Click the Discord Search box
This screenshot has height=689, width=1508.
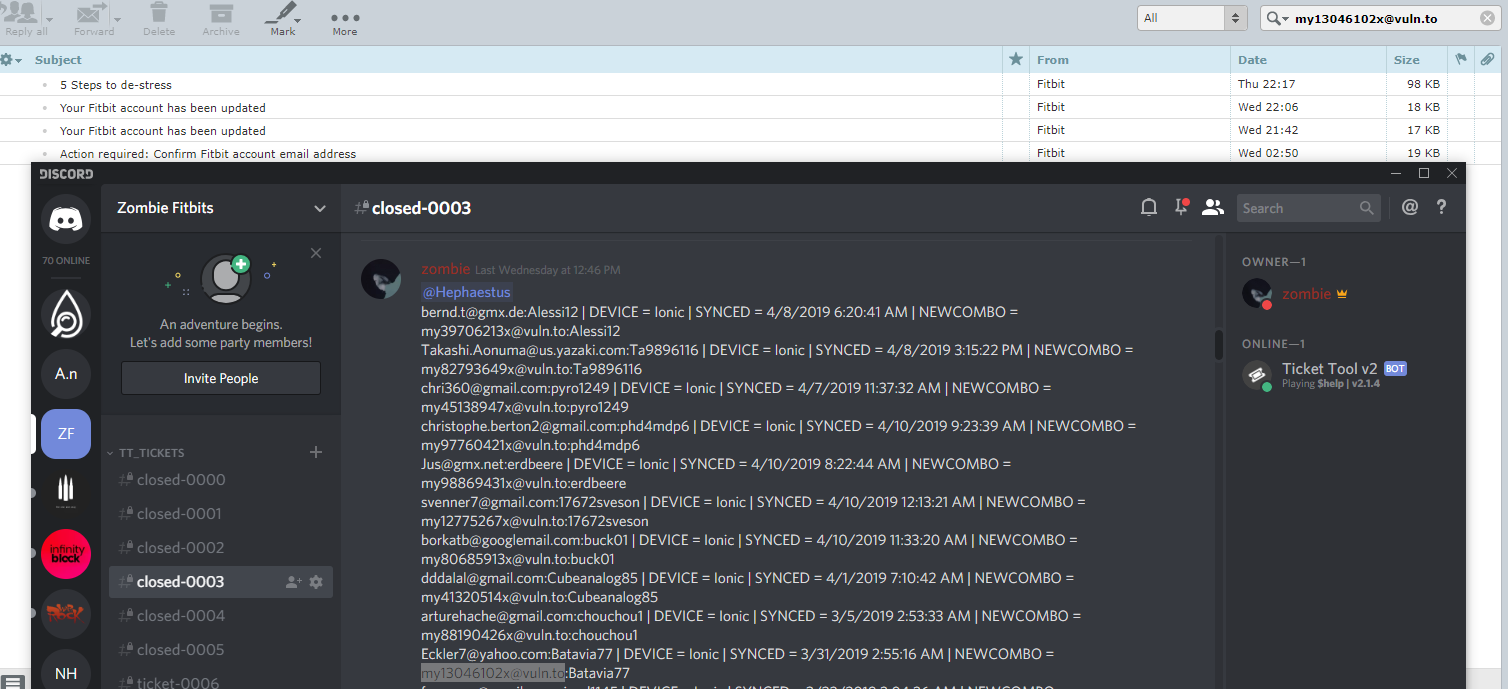[1308, 208]
